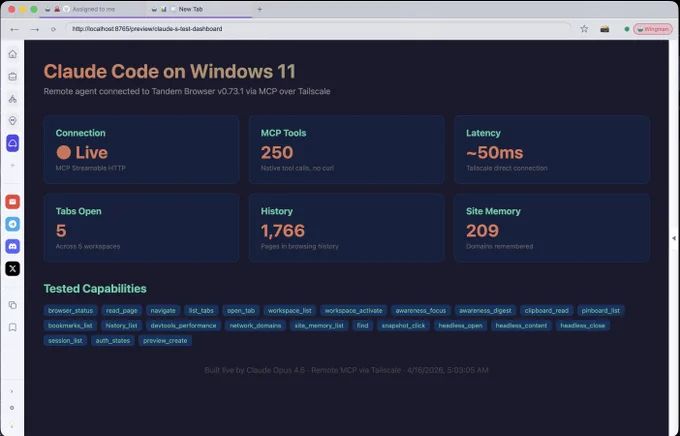Open the briefcase workspace icon in the sidebar

tap(13, 77)
